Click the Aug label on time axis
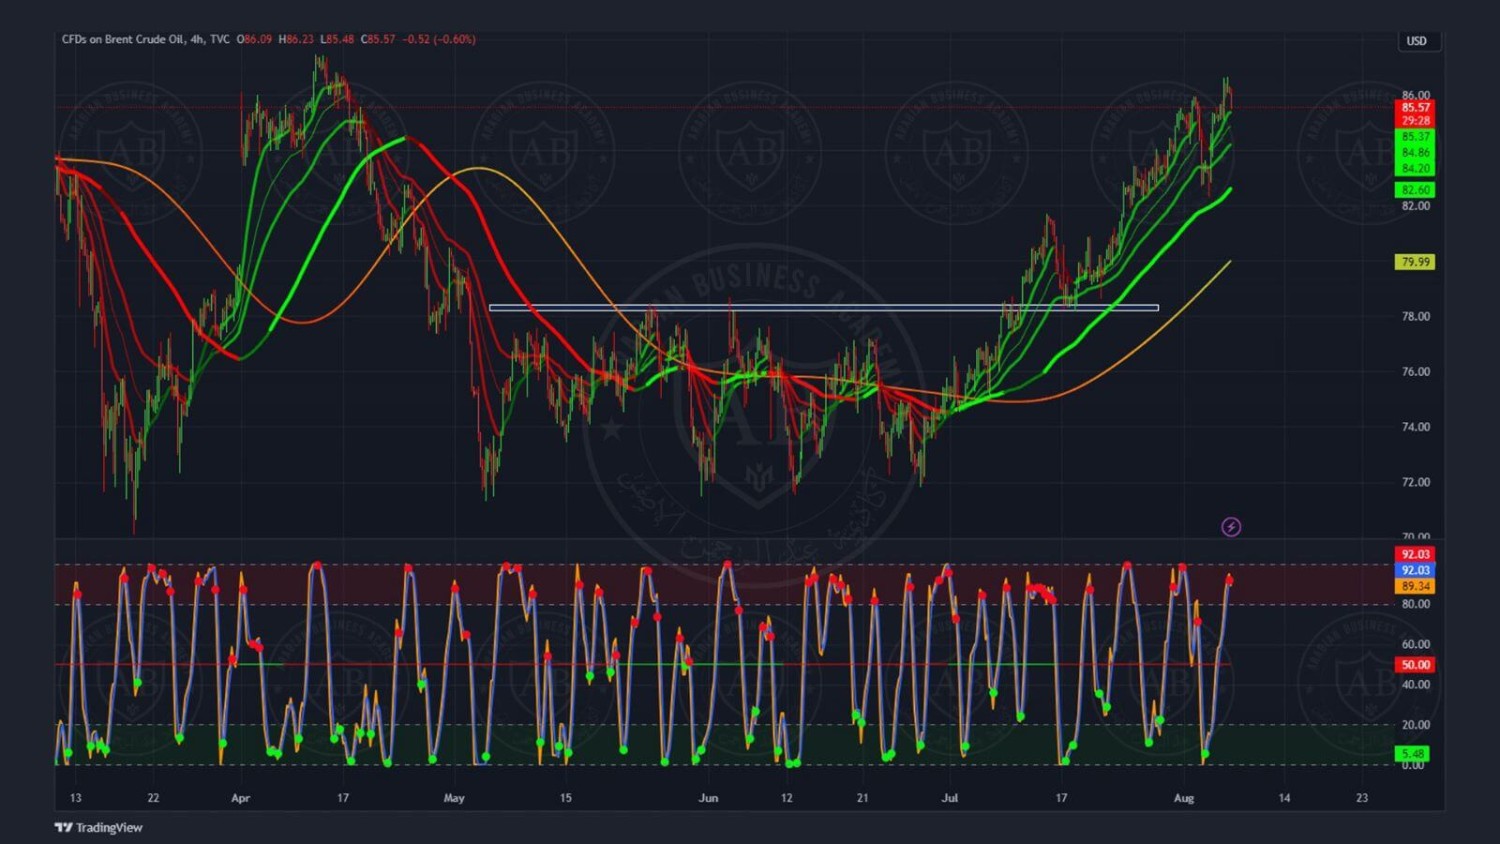 [1184, 798]
